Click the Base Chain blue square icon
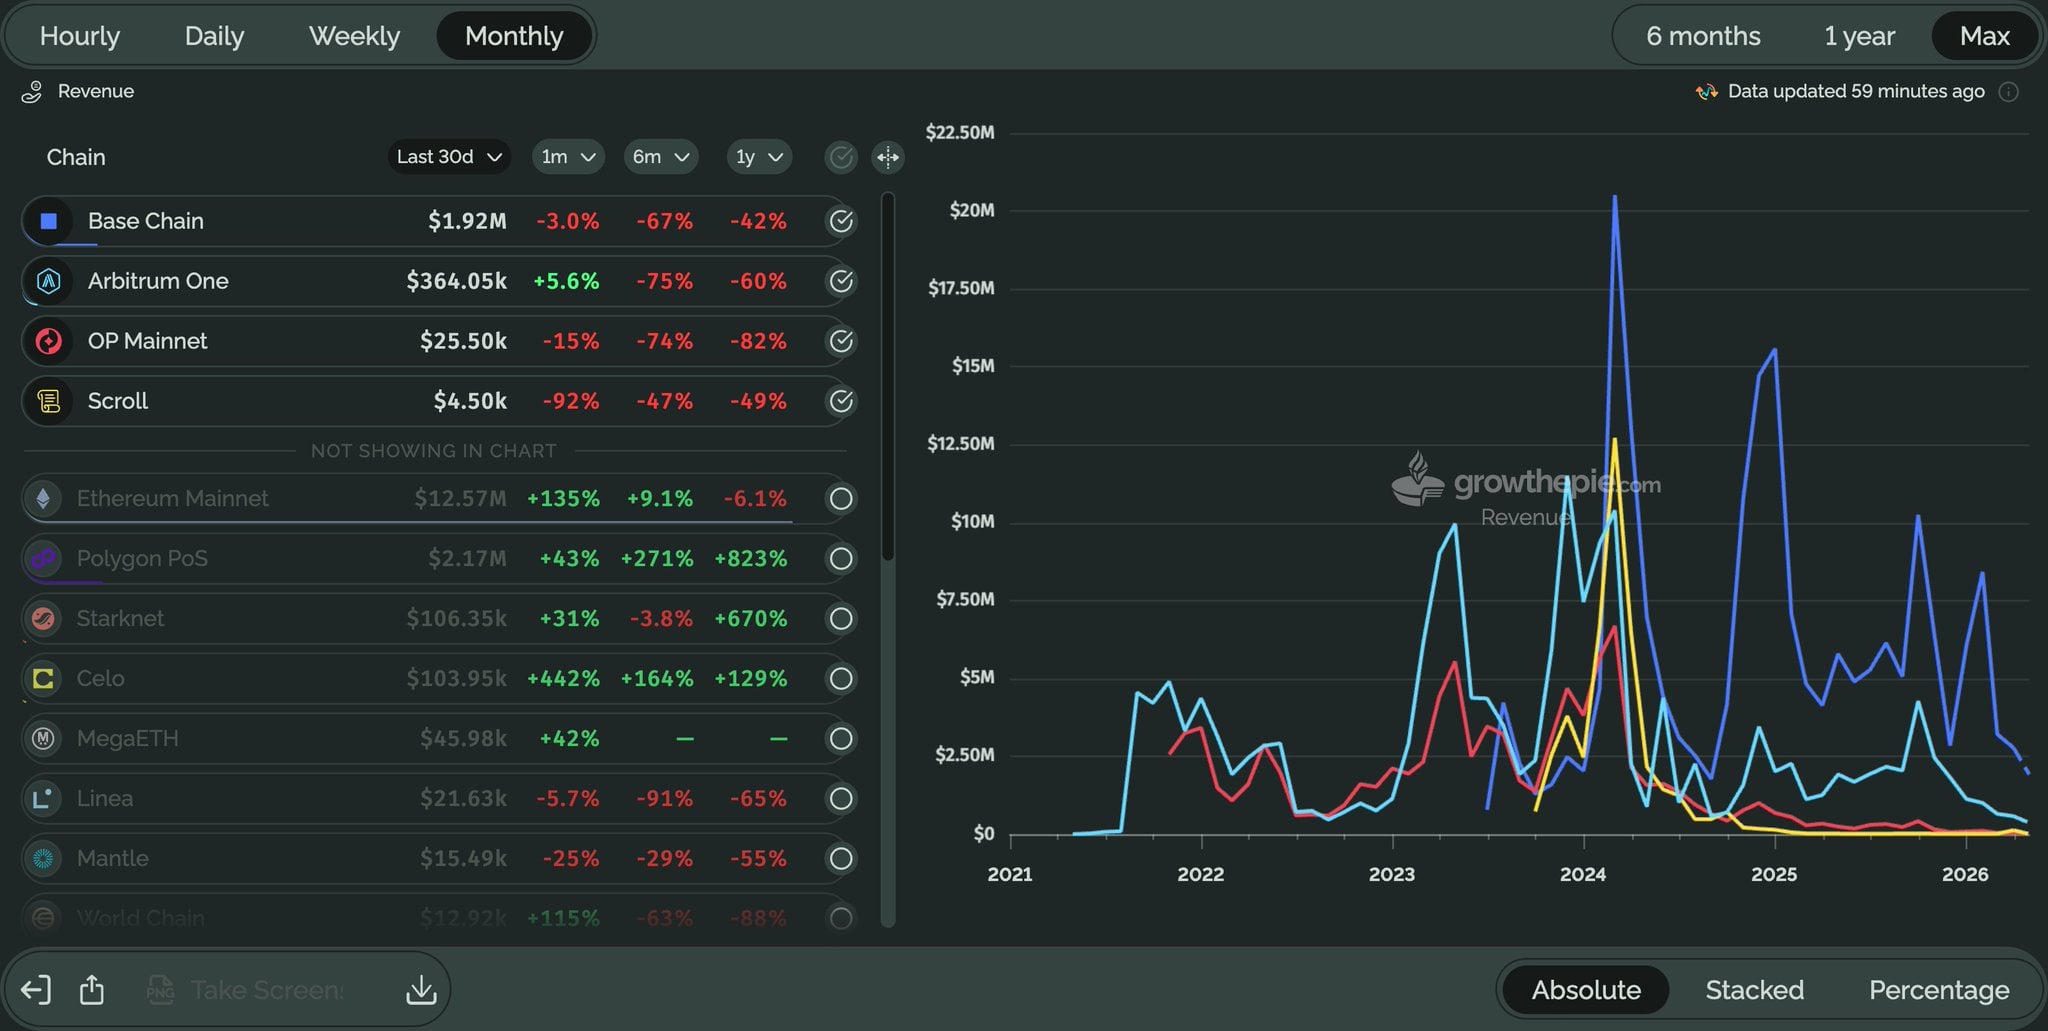2048x1031 pixels. [x=48, y=221]
